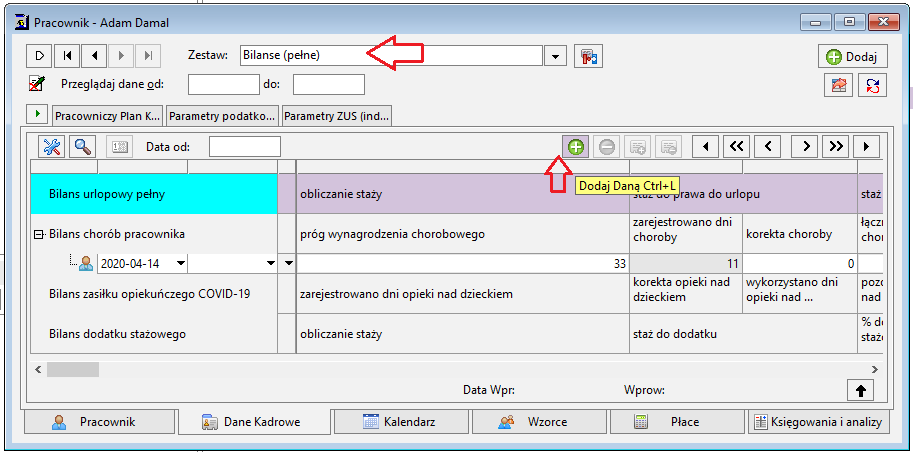Viewport: 913px width, 452px height.
Task: Click the single left chevron button
Action: (x=767, y=147)
